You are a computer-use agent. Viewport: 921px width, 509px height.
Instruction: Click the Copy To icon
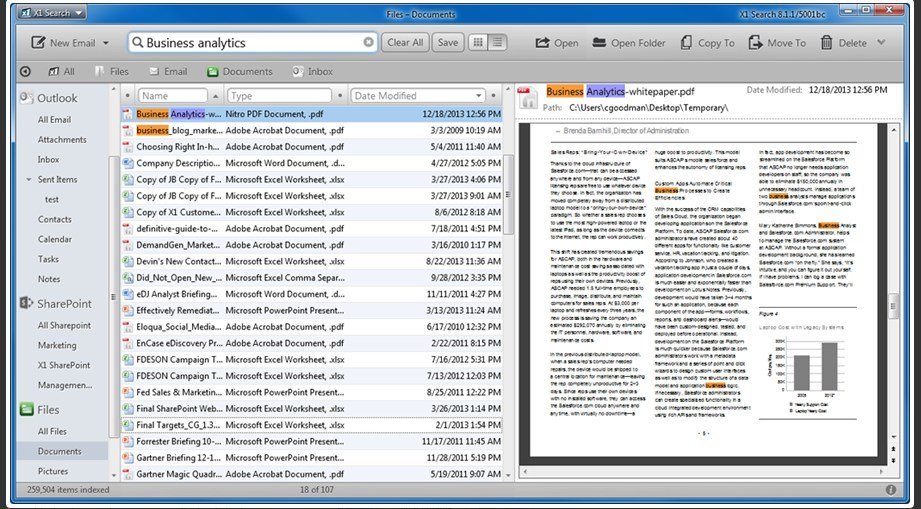tap(686, 43)
